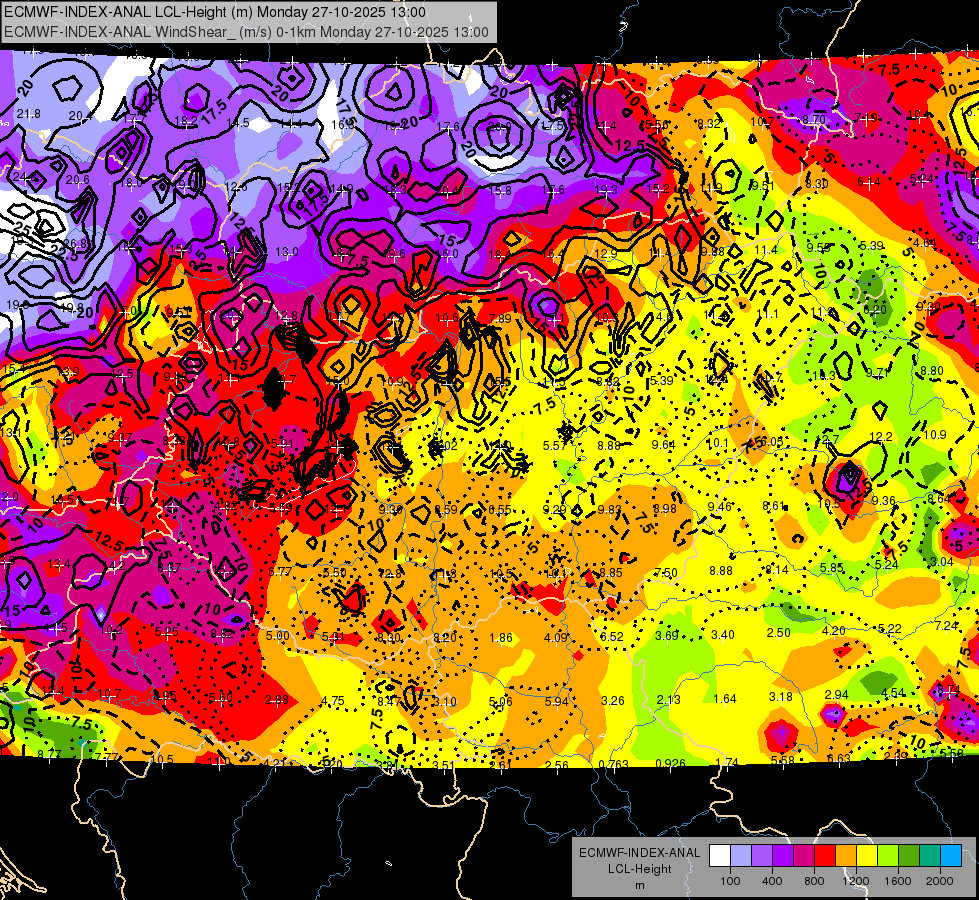Click the white legend swatch
The image size is (979, 900).
[720, 856]
